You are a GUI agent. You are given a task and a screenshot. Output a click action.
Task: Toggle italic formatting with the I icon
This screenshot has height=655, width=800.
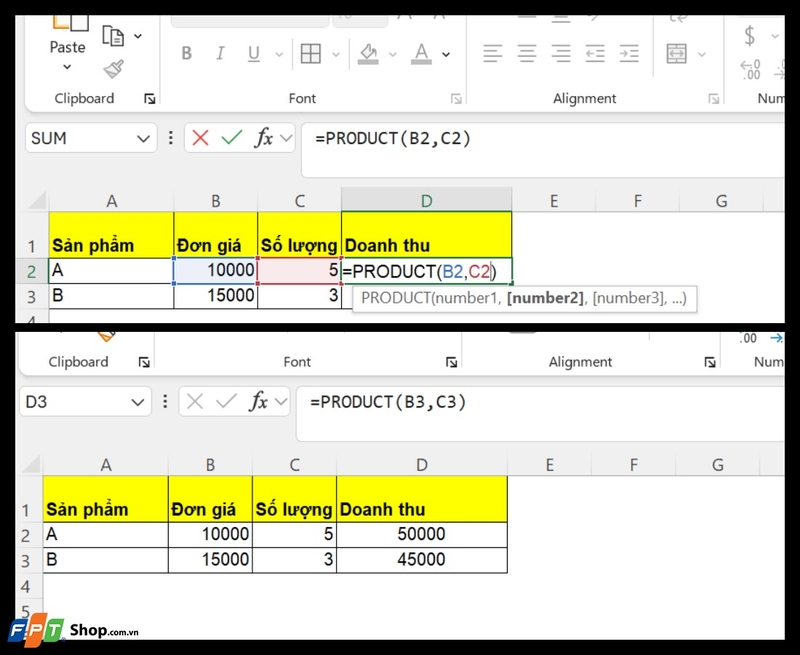pos(220,53)
